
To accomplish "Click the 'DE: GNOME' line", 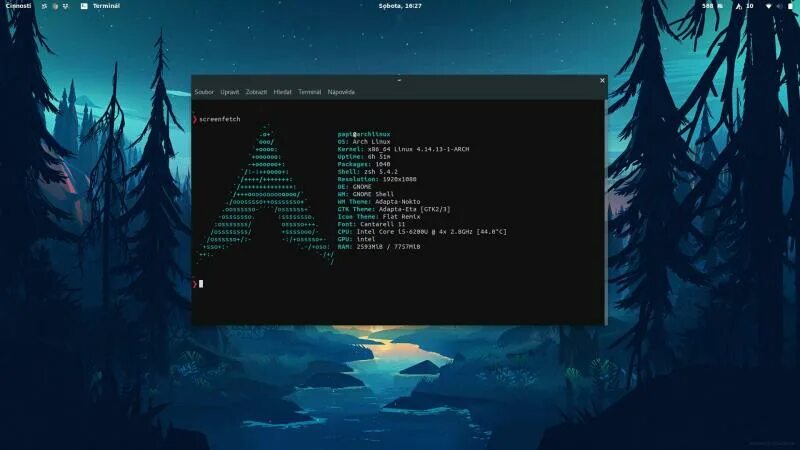I will [354, 187].
